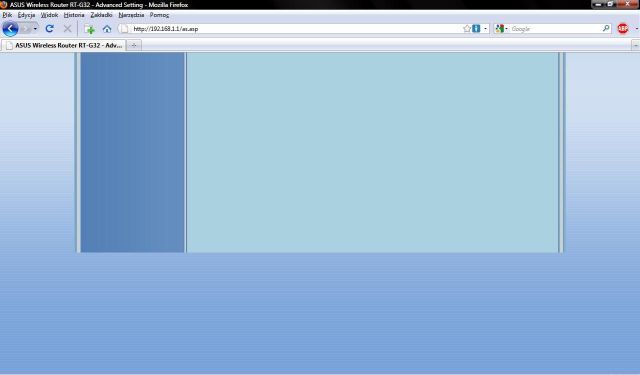This screenshot has width=640, height=375.
Task: Open the Plik menu
Action: 7,15
